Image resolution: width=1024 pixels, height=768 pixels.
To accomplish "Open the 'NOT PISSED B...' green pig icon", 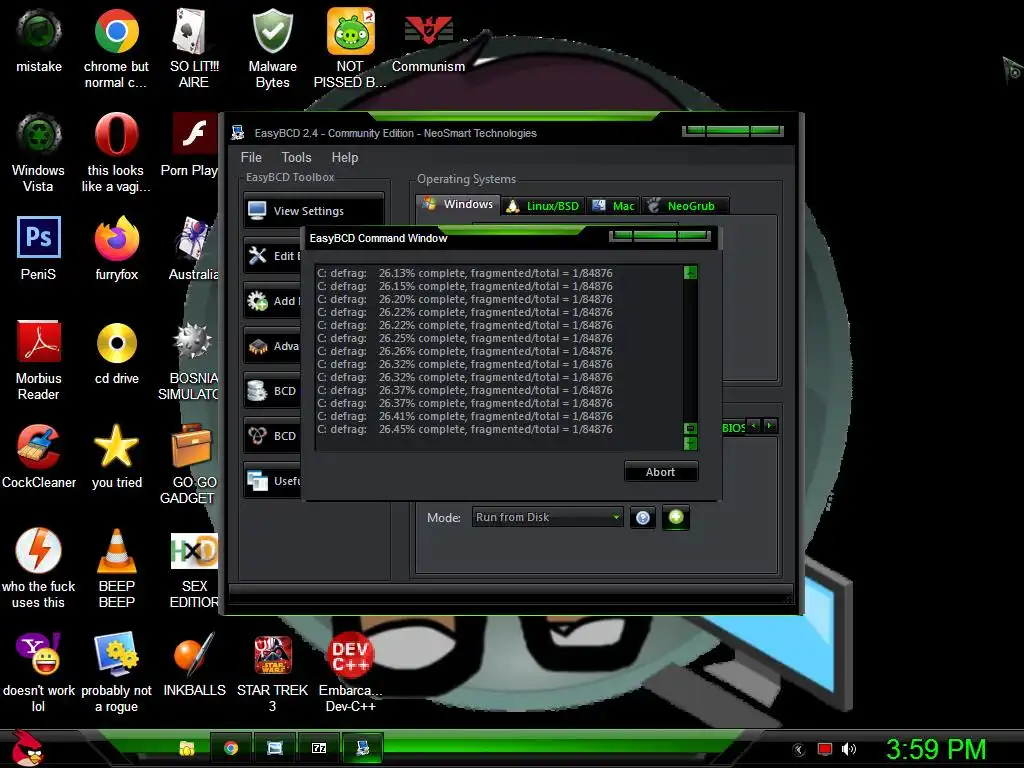I will tap(350, 48).
